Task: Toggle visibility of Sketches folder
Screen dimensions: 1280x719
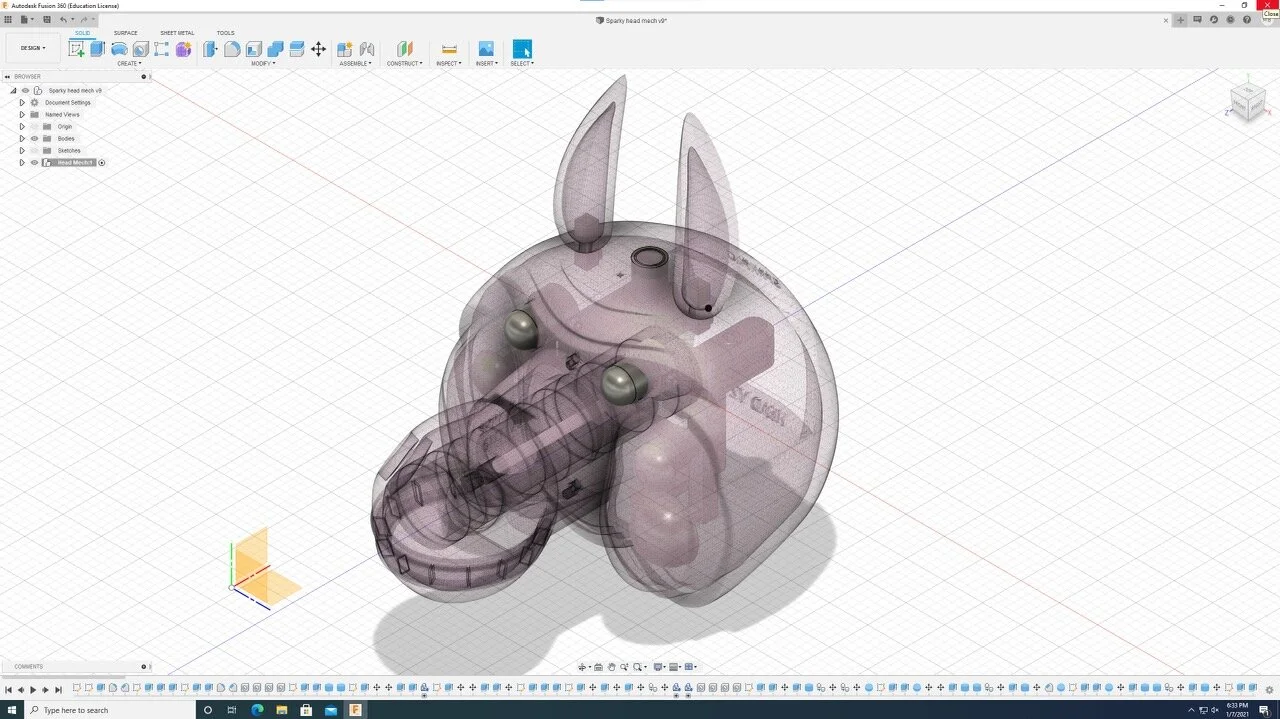Action: click(x=34, y=151)
